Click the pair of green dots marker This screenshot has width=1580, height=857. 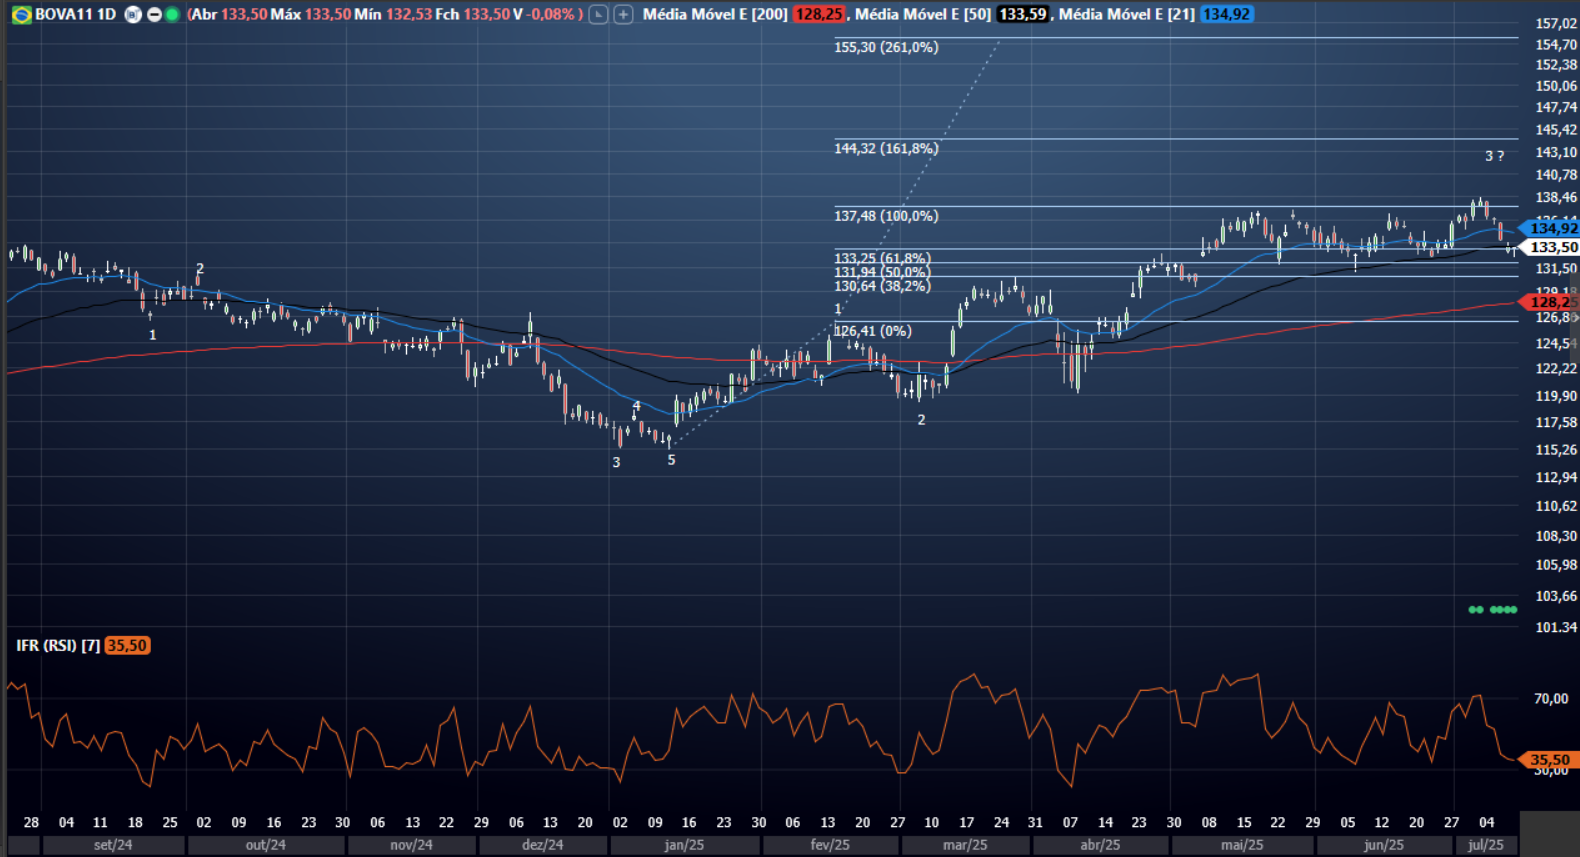click(1476, 609)
